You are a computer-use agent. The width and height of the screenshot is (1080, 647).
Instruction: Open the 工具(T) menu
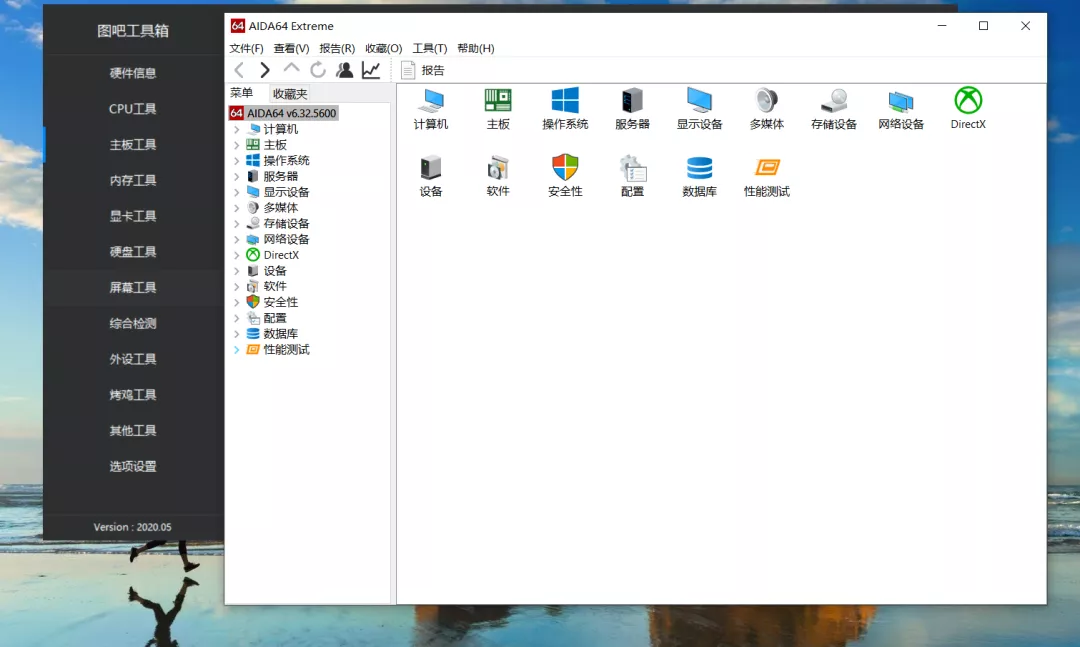point(430,48)
